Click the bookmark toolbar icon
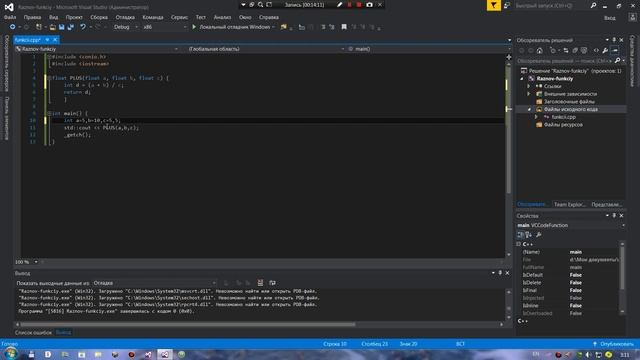 (344, 27)
